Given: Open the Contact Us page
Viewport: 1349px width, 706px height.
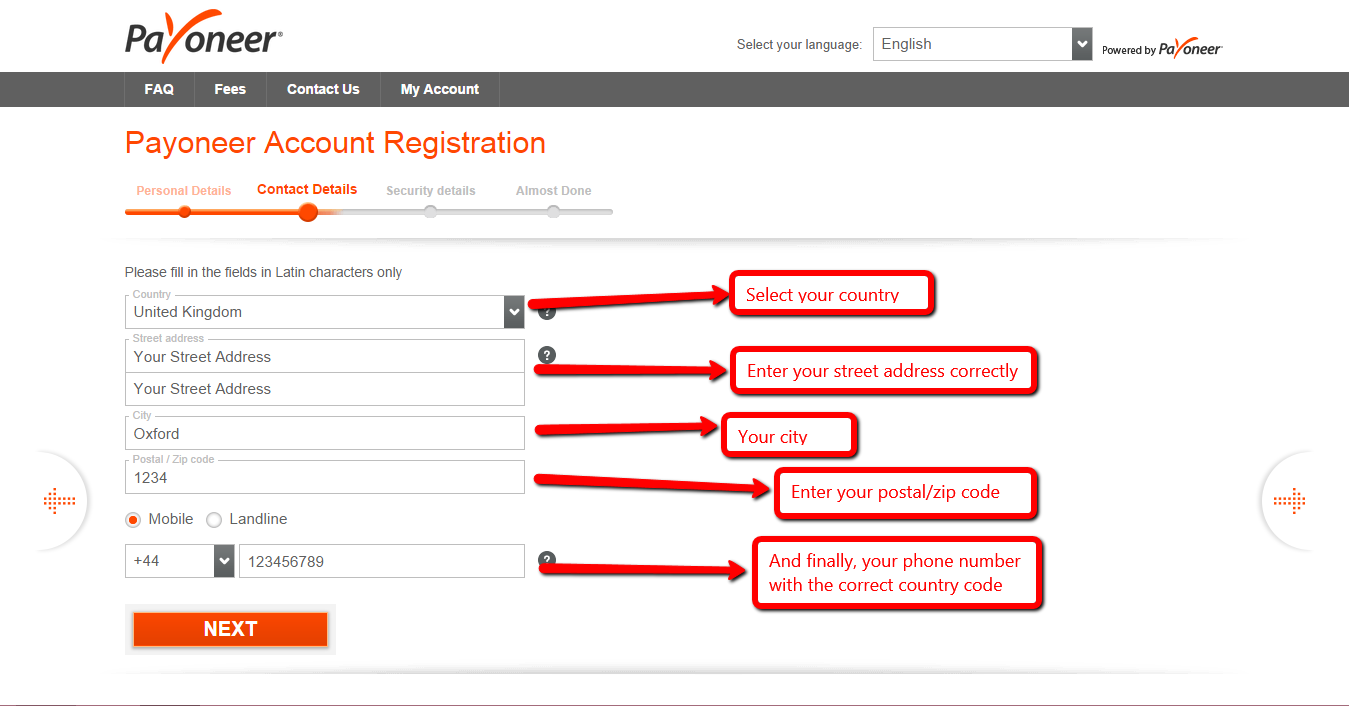Looking at the screenshot, I should pyautogui.click(x=322, y=89).
